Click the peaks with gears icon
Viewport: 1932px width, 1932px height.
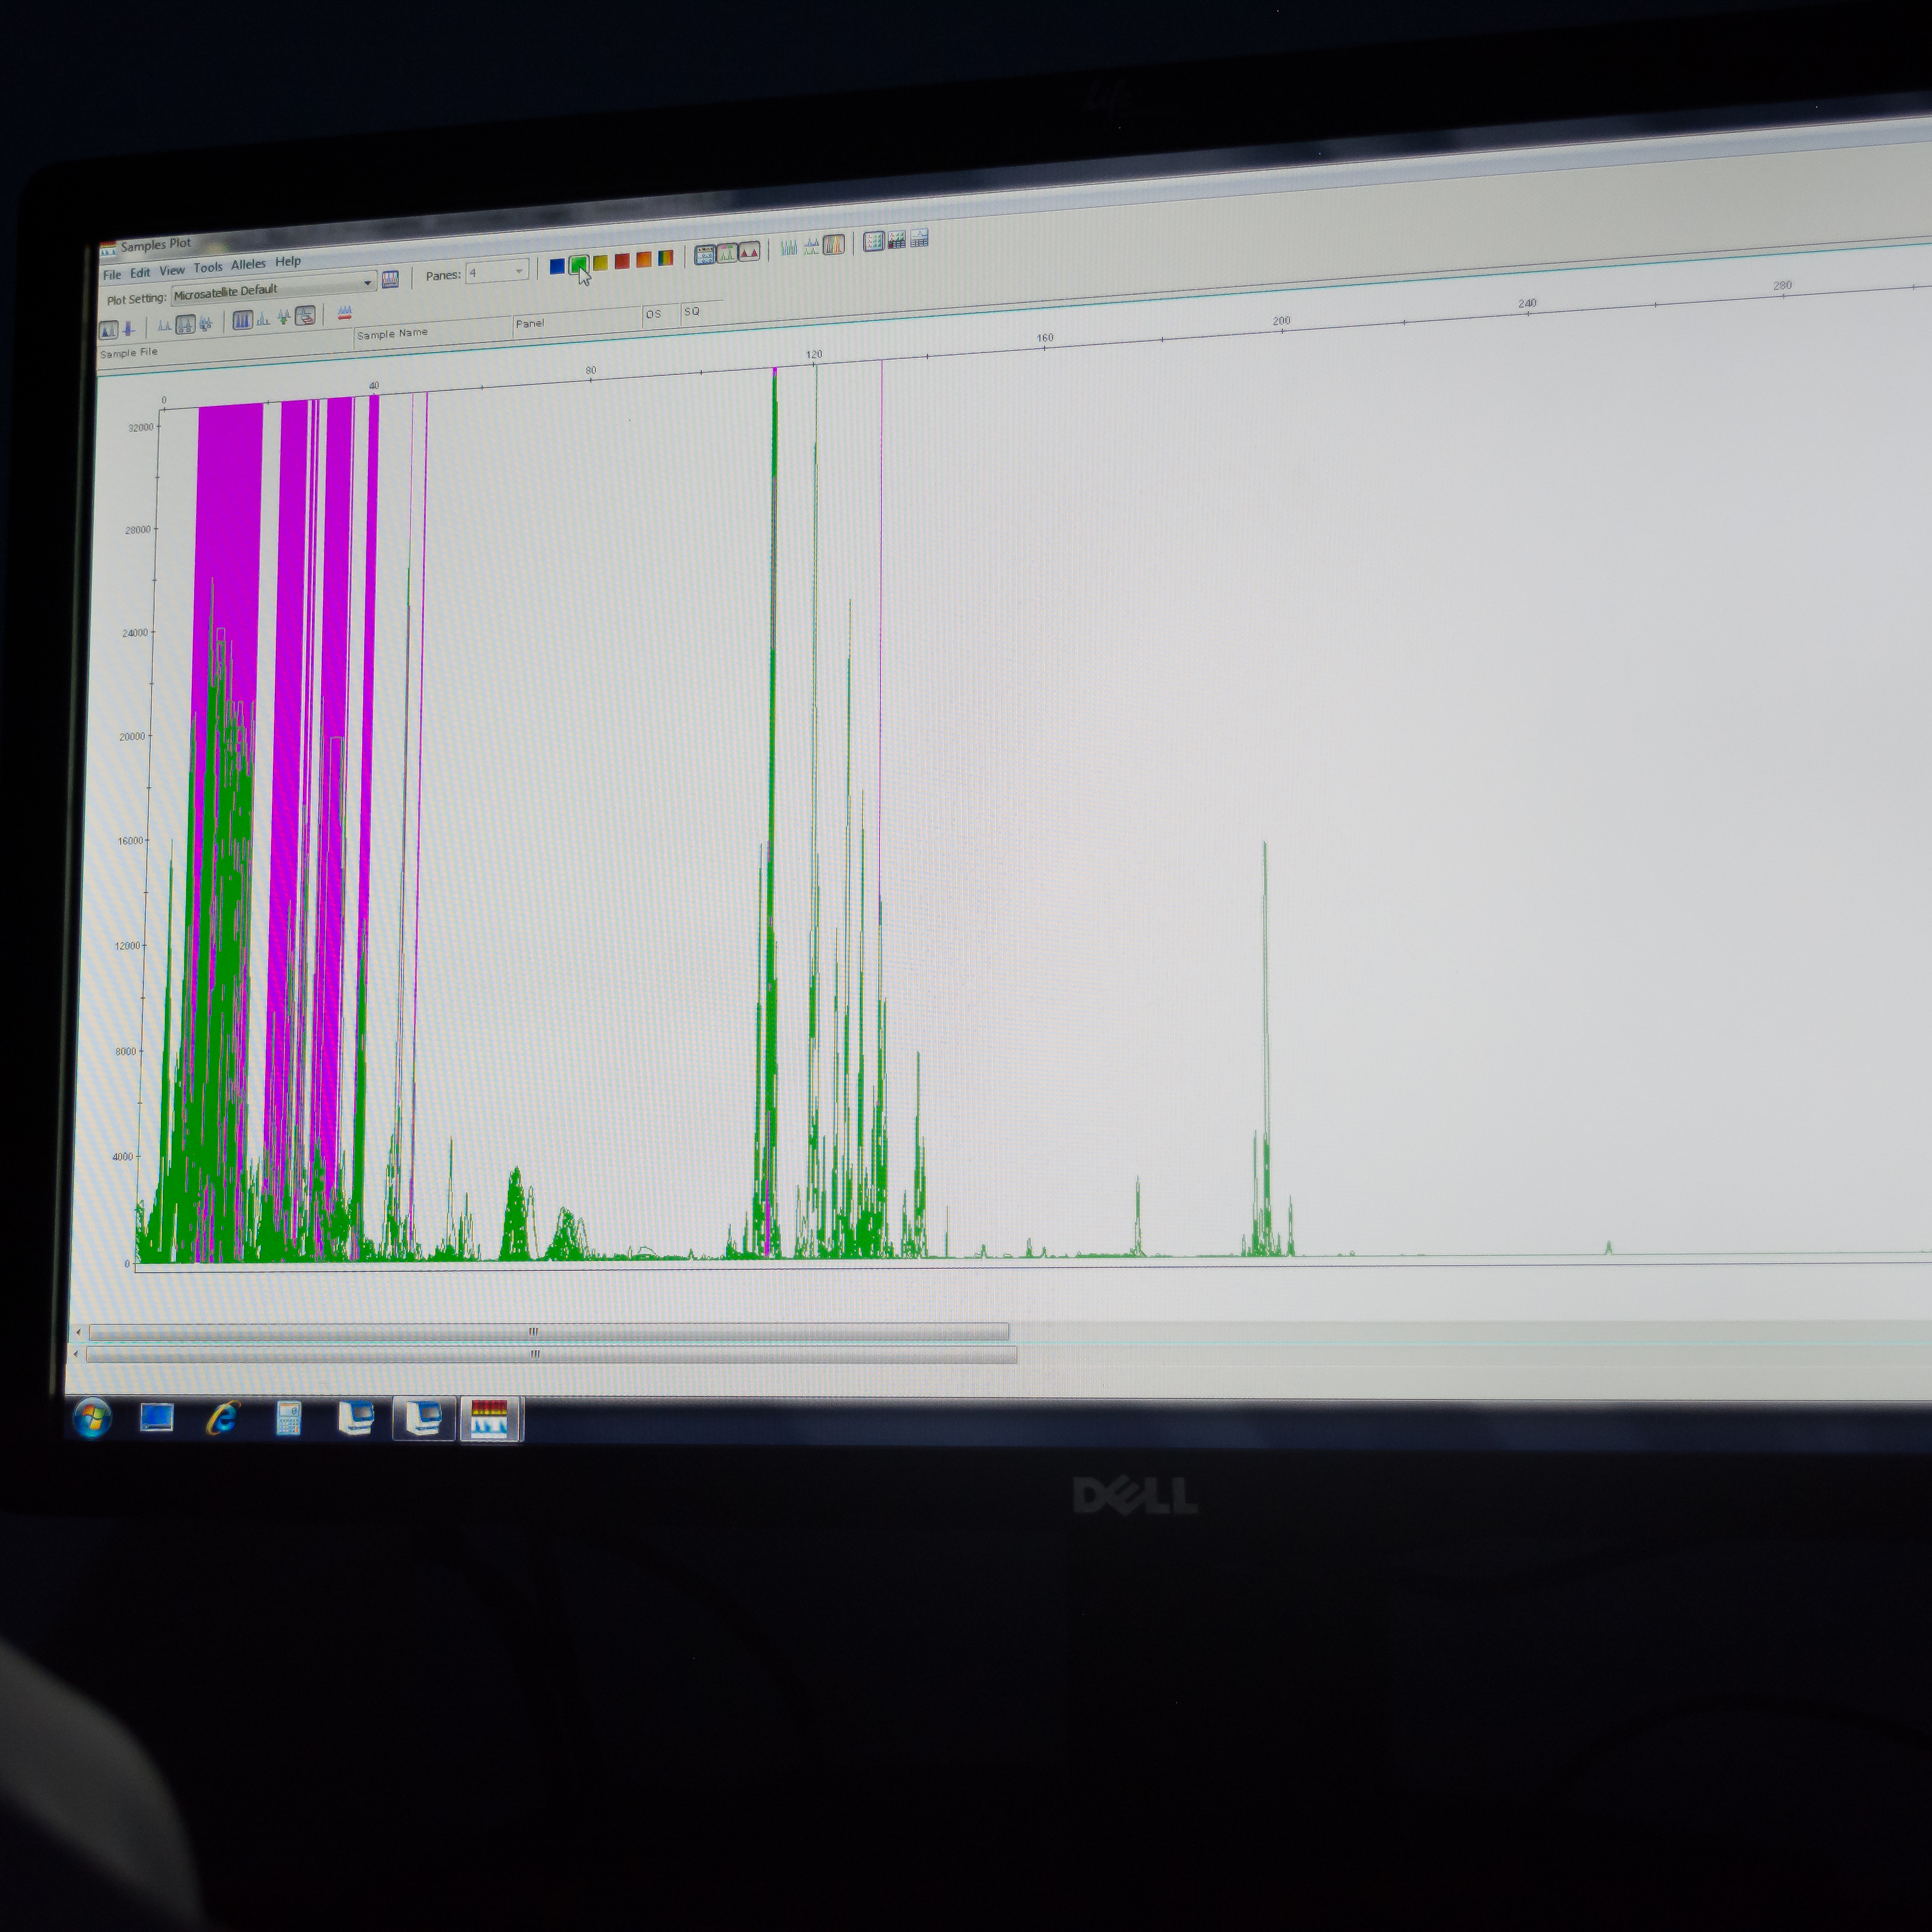206,323
